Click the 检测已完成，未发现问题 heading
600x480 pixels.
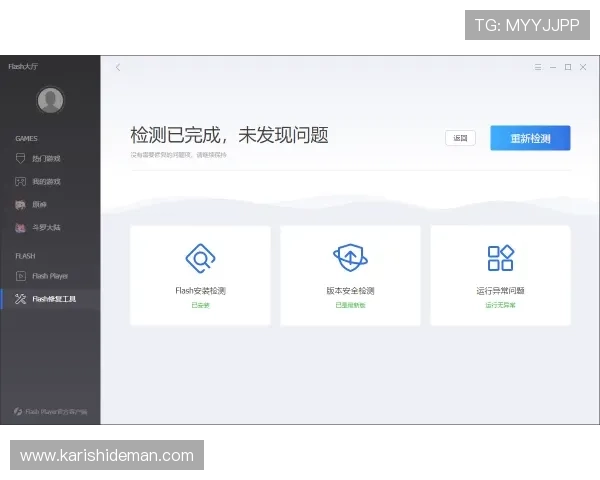pos(229,135)
